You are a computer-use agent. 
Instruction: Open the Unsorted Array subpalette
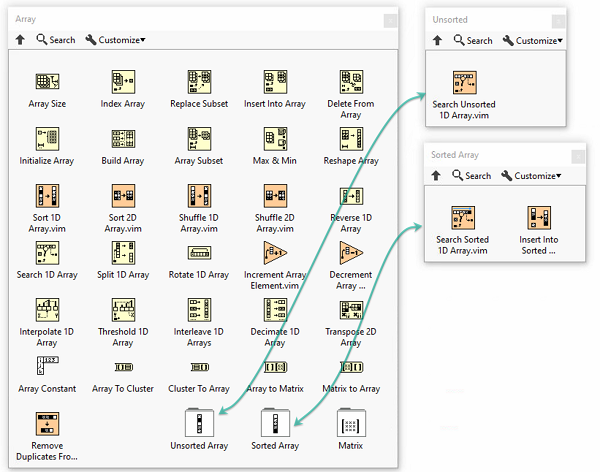tap(199, 423)
